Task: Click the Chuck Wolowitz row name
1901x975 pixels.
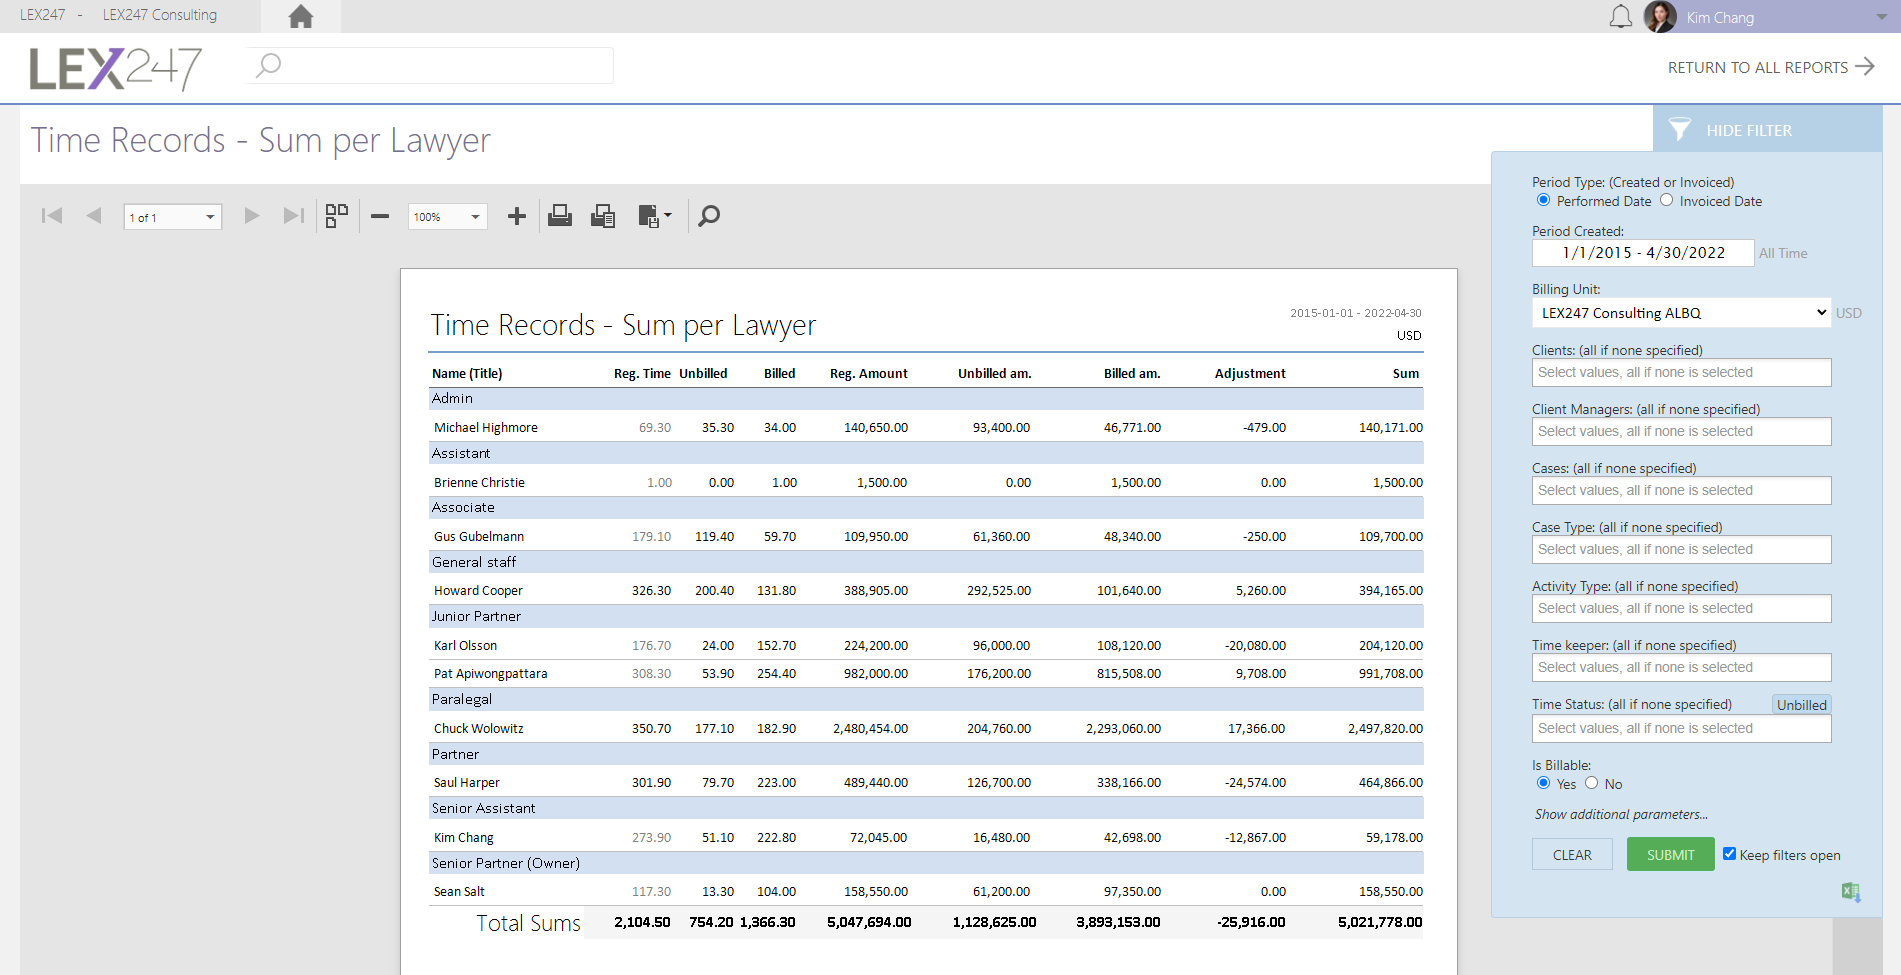Action: tap(478, 728)
